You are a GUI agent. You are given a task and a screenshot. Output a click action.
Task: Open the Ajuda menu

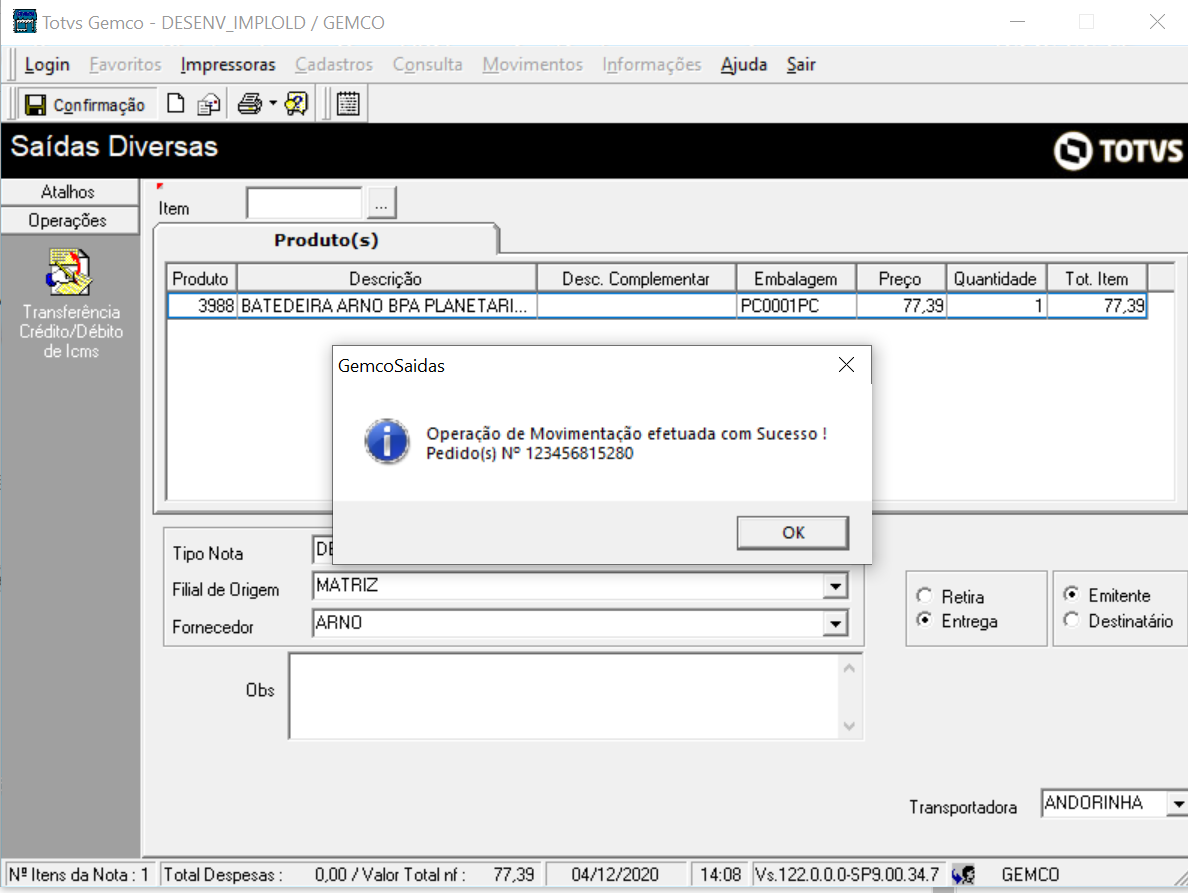coord(743,64)
